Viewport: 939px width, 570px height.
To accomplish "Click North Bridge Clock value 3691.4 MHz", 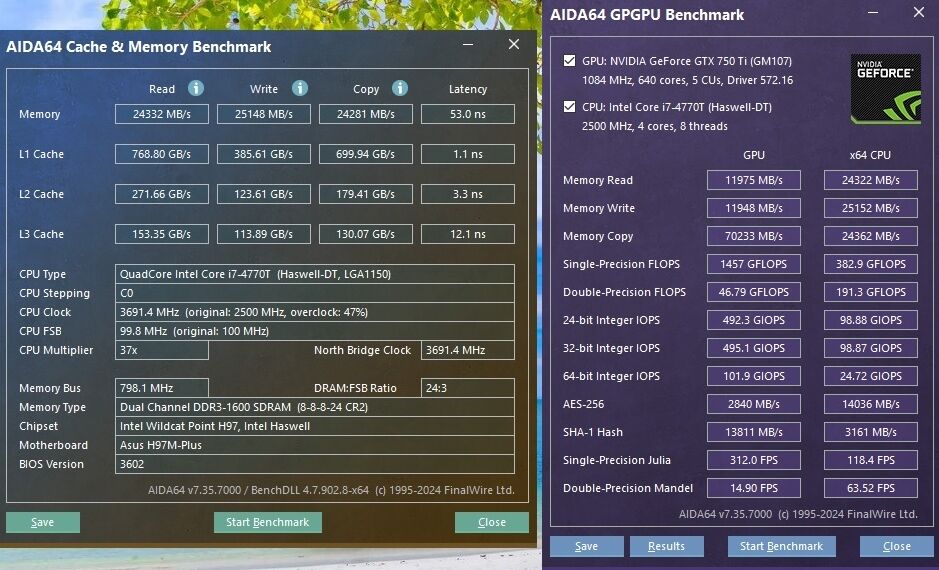I will (468, 350).
